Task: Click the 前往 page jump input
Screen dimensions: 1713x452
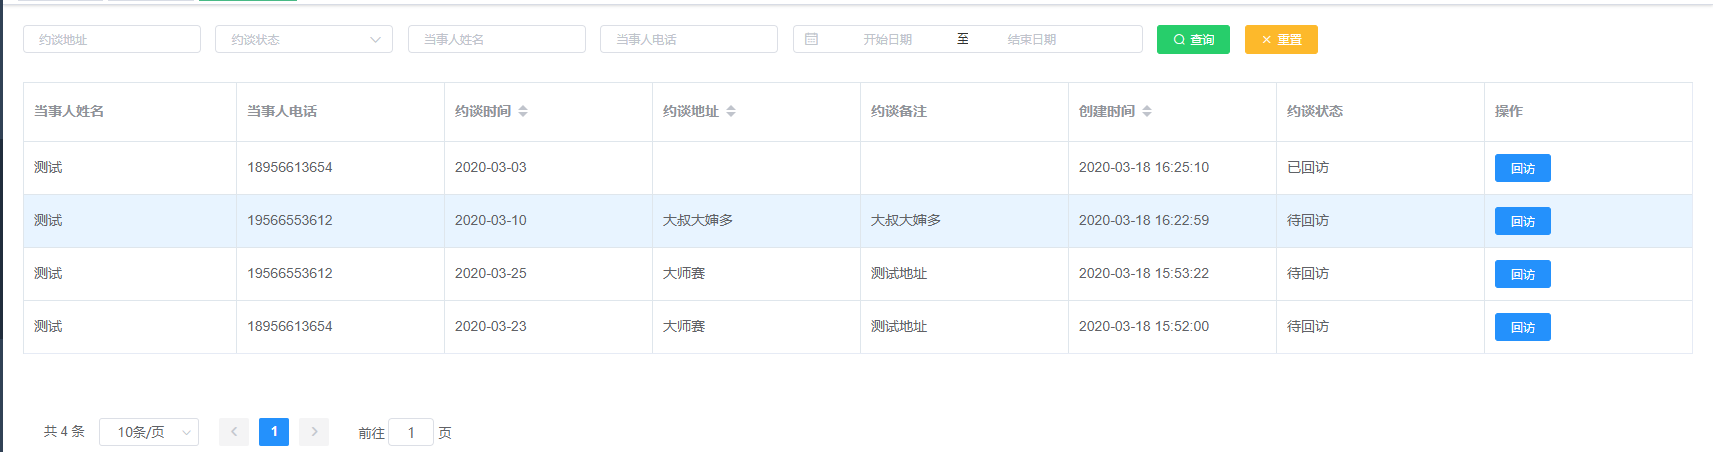Action: click(x=411, y=432)
